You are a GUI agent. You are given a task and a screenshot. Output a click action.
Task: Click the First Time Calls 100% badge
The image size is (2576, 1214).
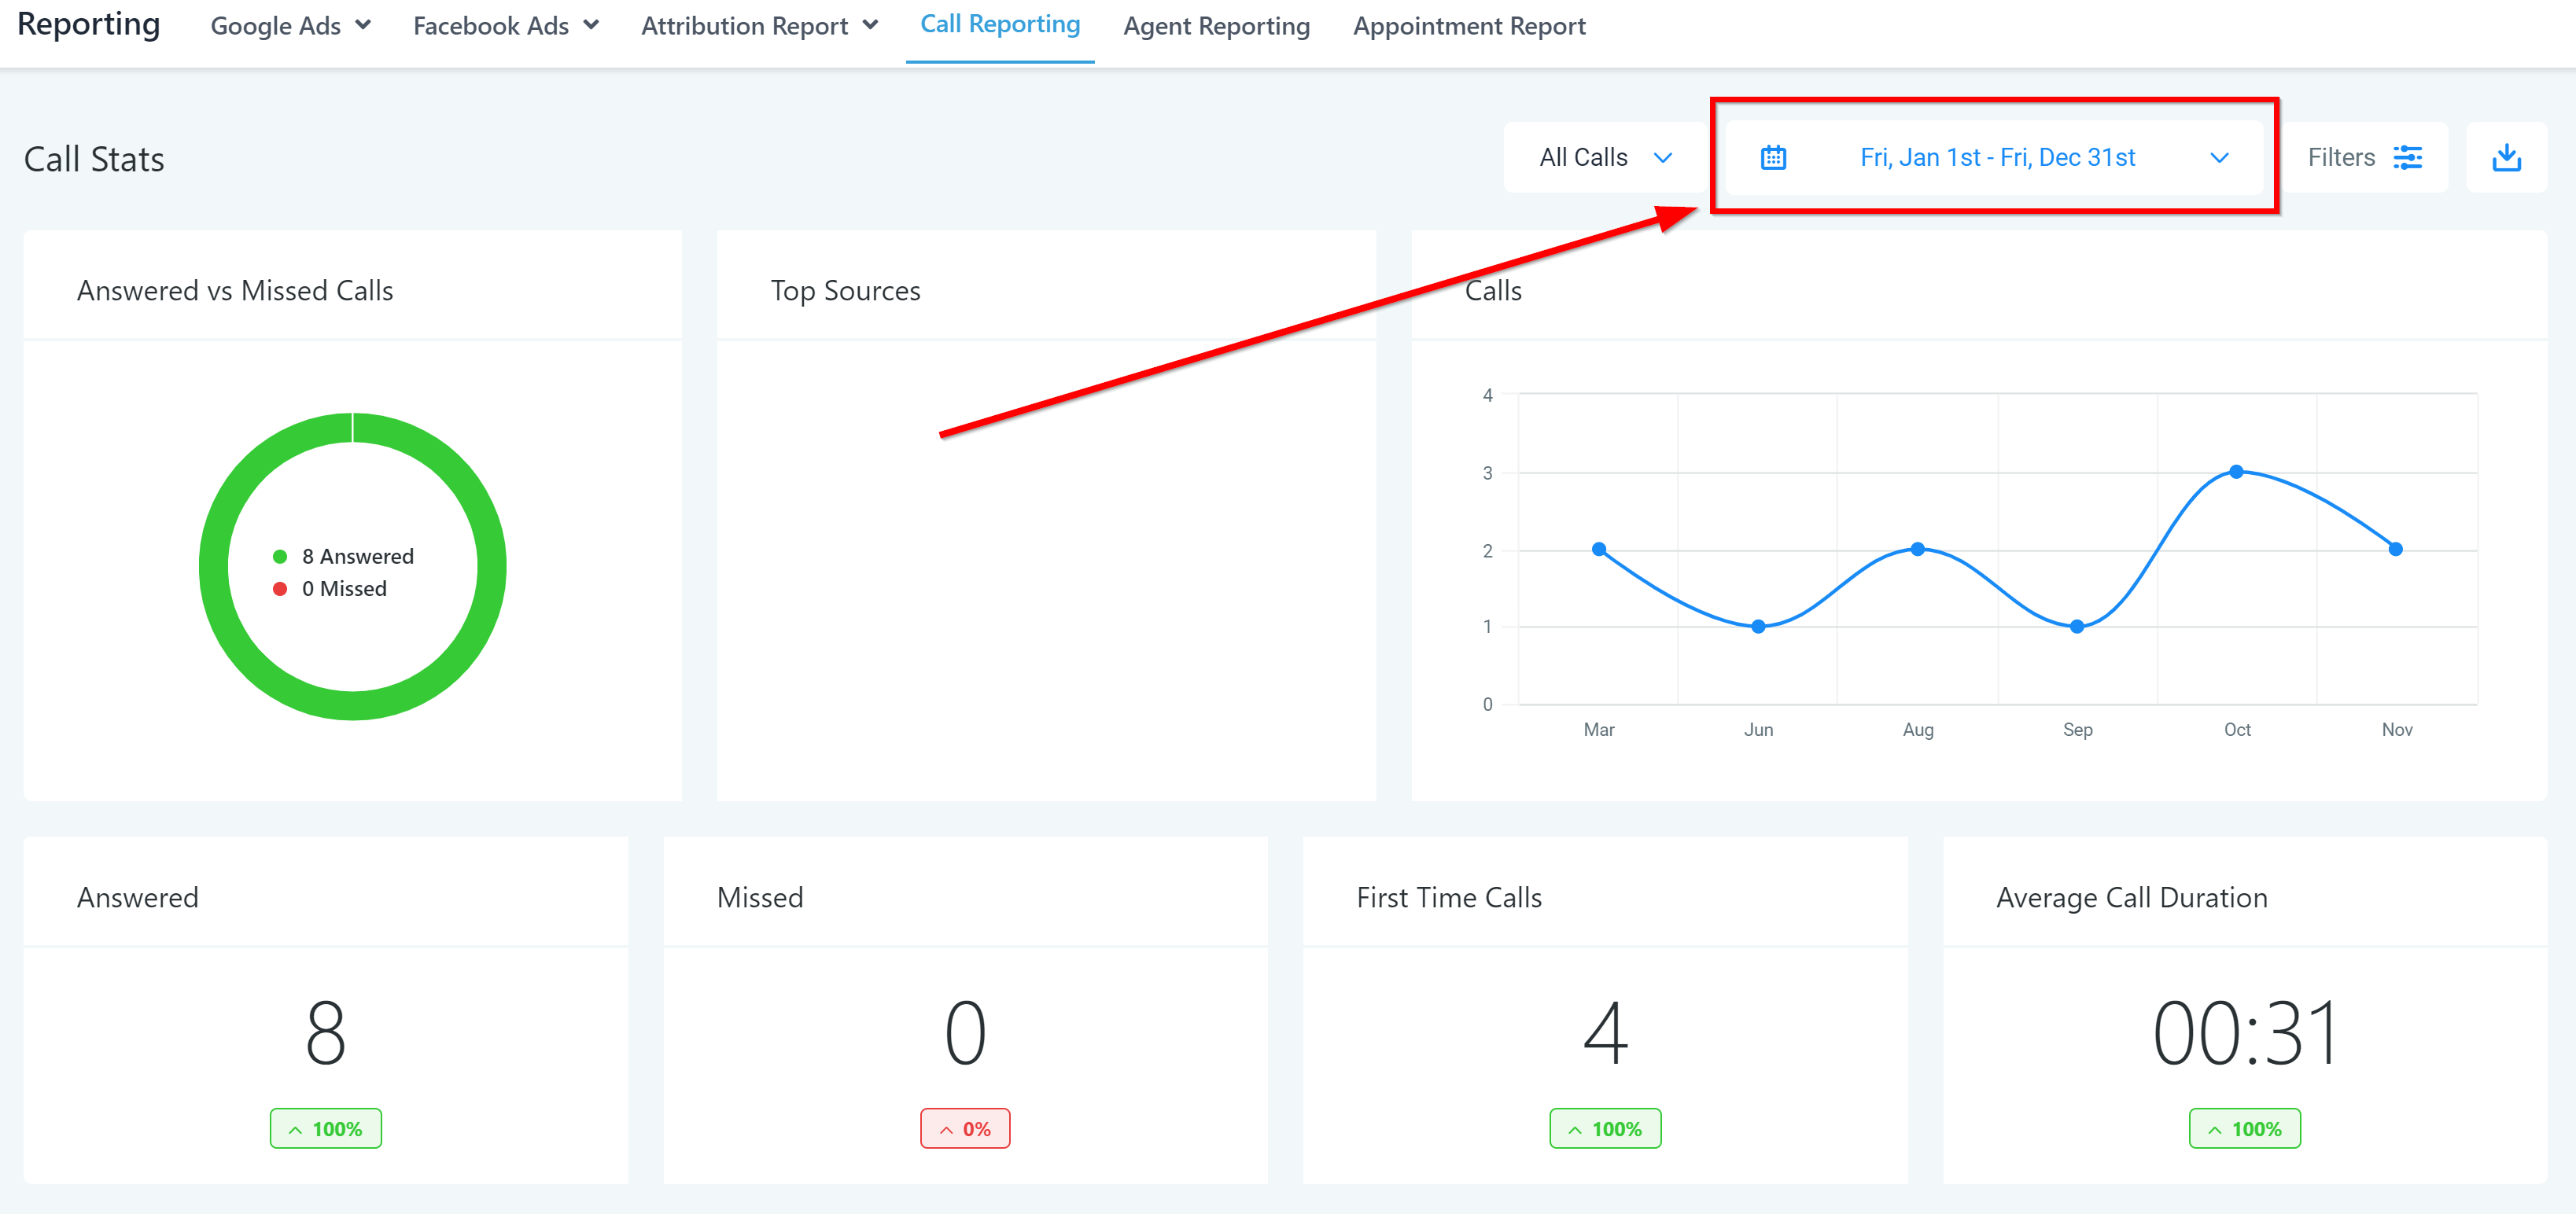[1605, 1129]
